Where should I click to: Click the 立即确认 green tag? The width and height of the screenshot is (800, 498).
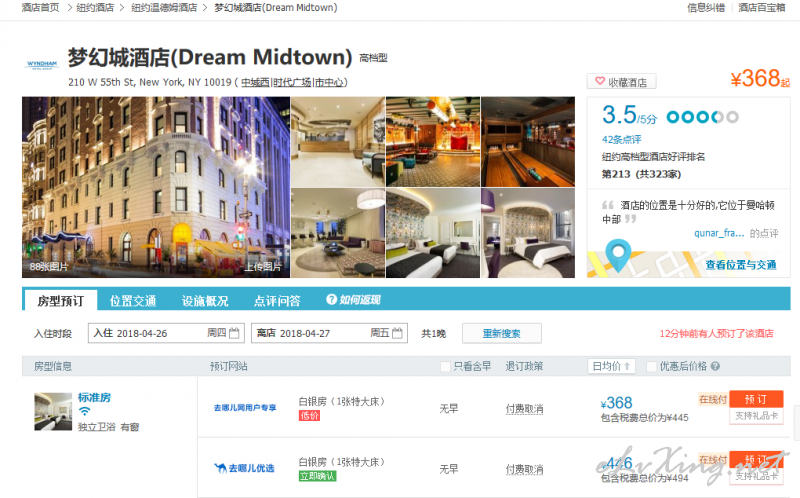(x=317, y=476)
